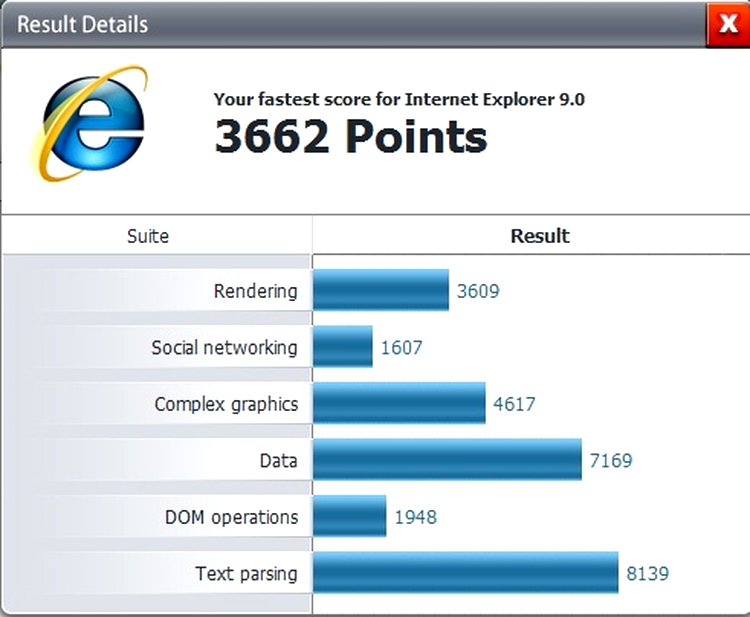Image resolution: width=750 pixels, height=617 pixels.
Task: Close the Result Details dialog
Action: coord(728,24)
